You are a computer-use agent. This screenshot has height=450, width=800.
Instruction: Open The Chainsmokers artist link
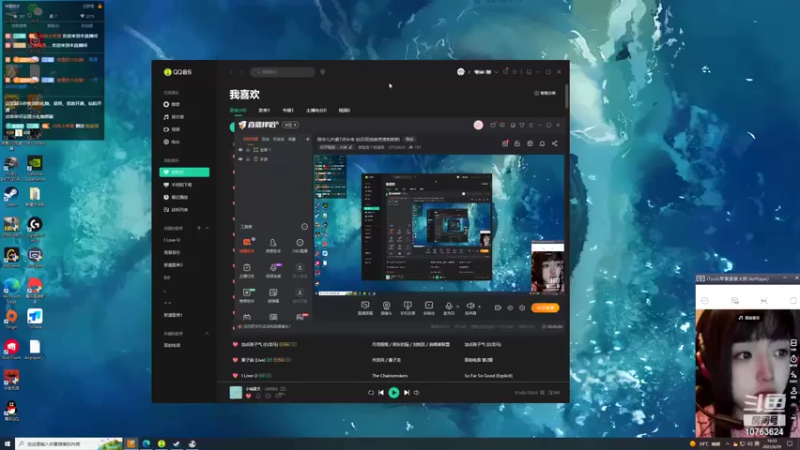[x=390, y=376]
